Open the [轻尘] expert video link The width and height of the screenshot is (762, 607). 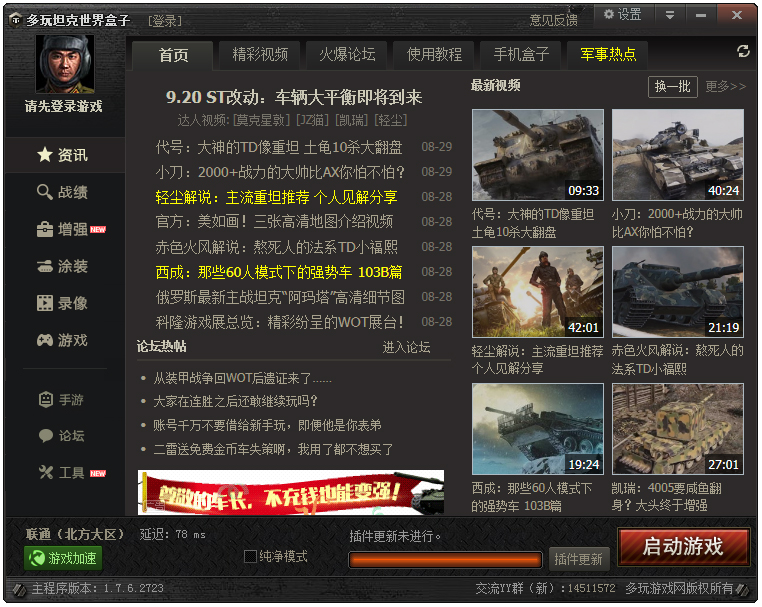[391, 120]
